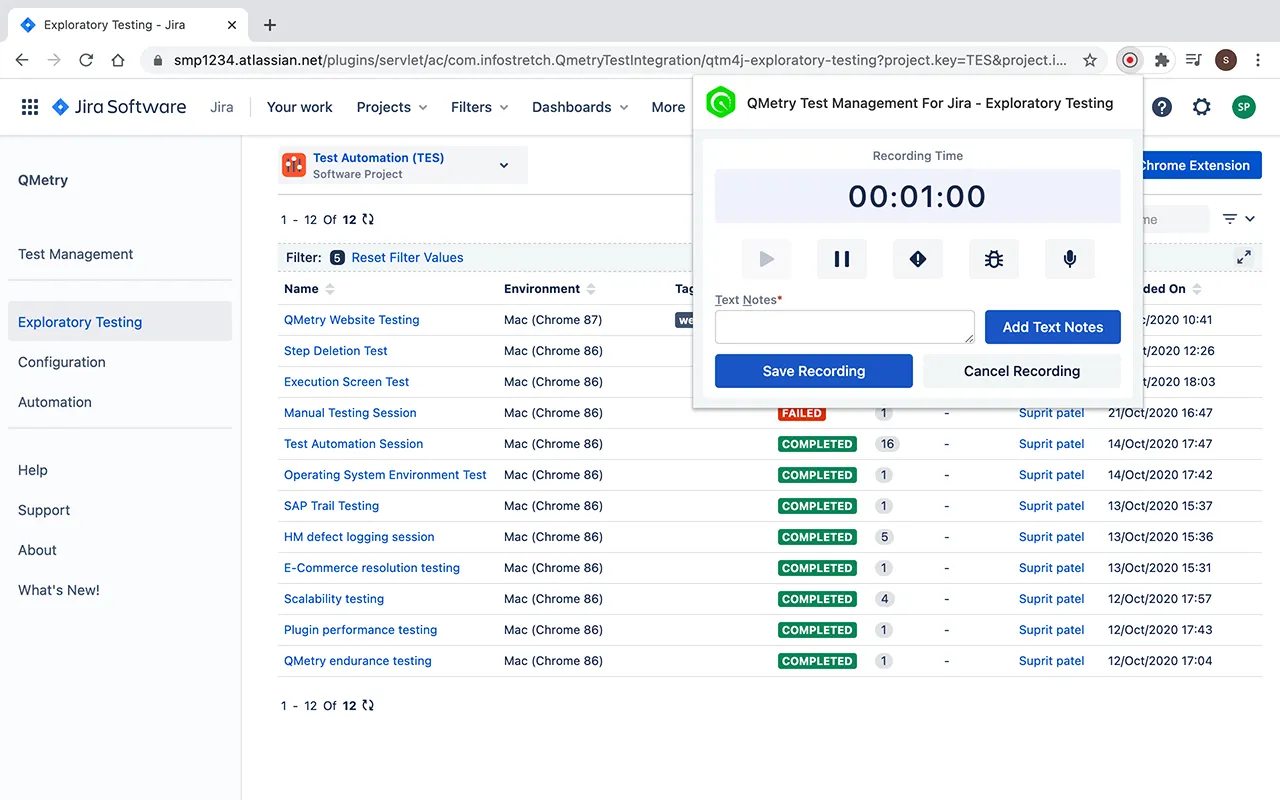This screenshot has width=1280, height=800.
Task: Sort by Name column
Action: [x=309, y=289]
